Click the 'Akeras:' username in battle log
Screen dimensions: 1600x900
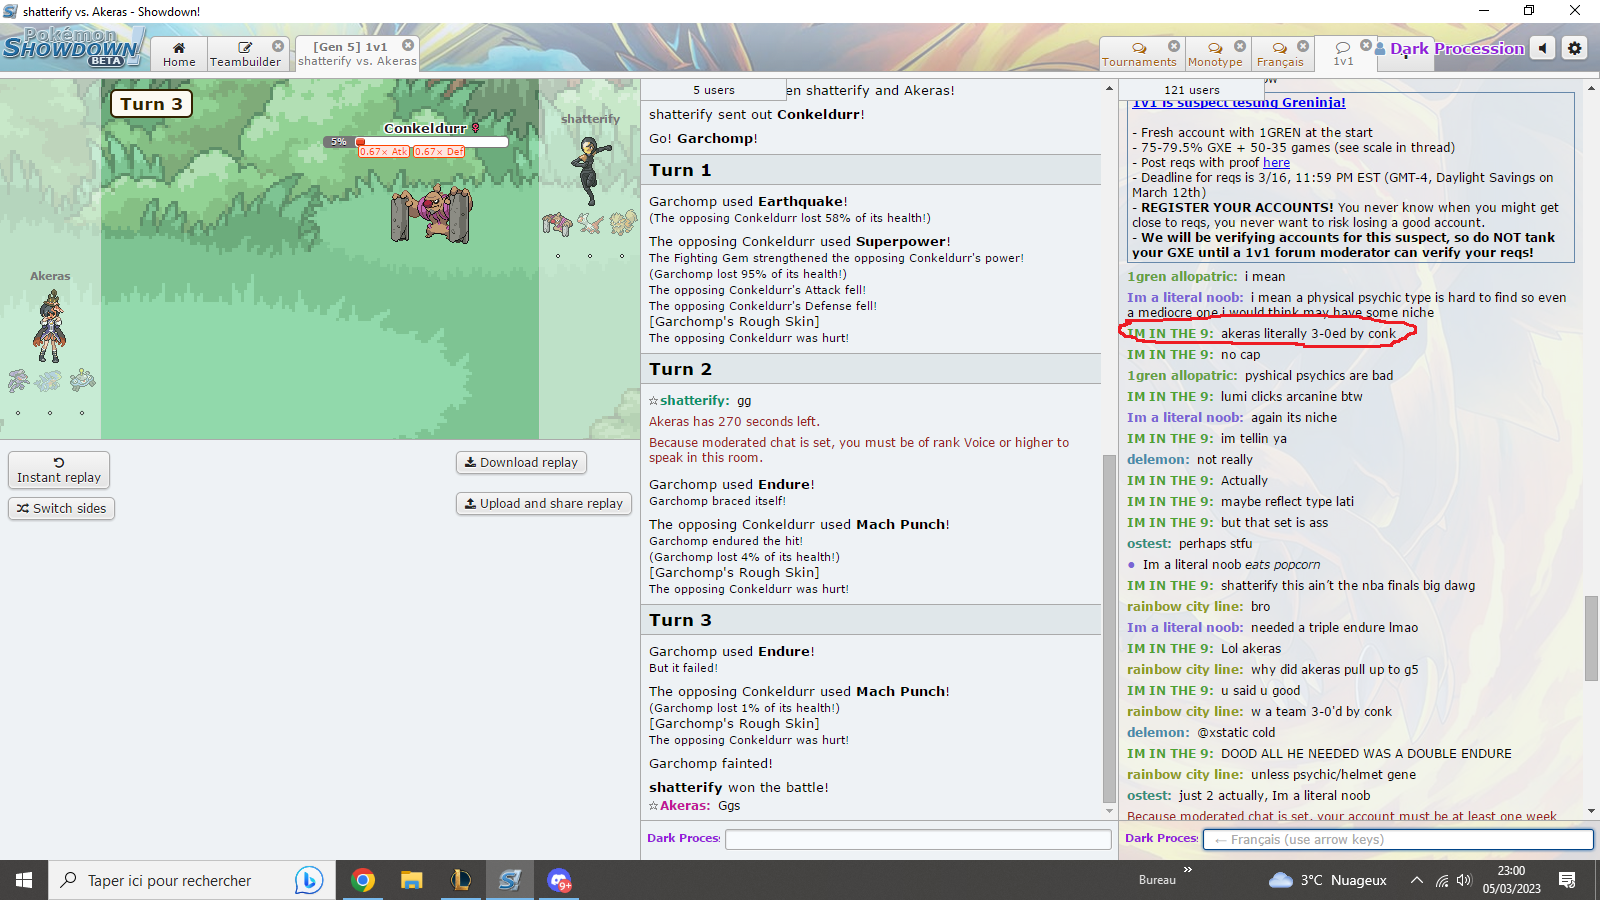click(x=685, y=805)
